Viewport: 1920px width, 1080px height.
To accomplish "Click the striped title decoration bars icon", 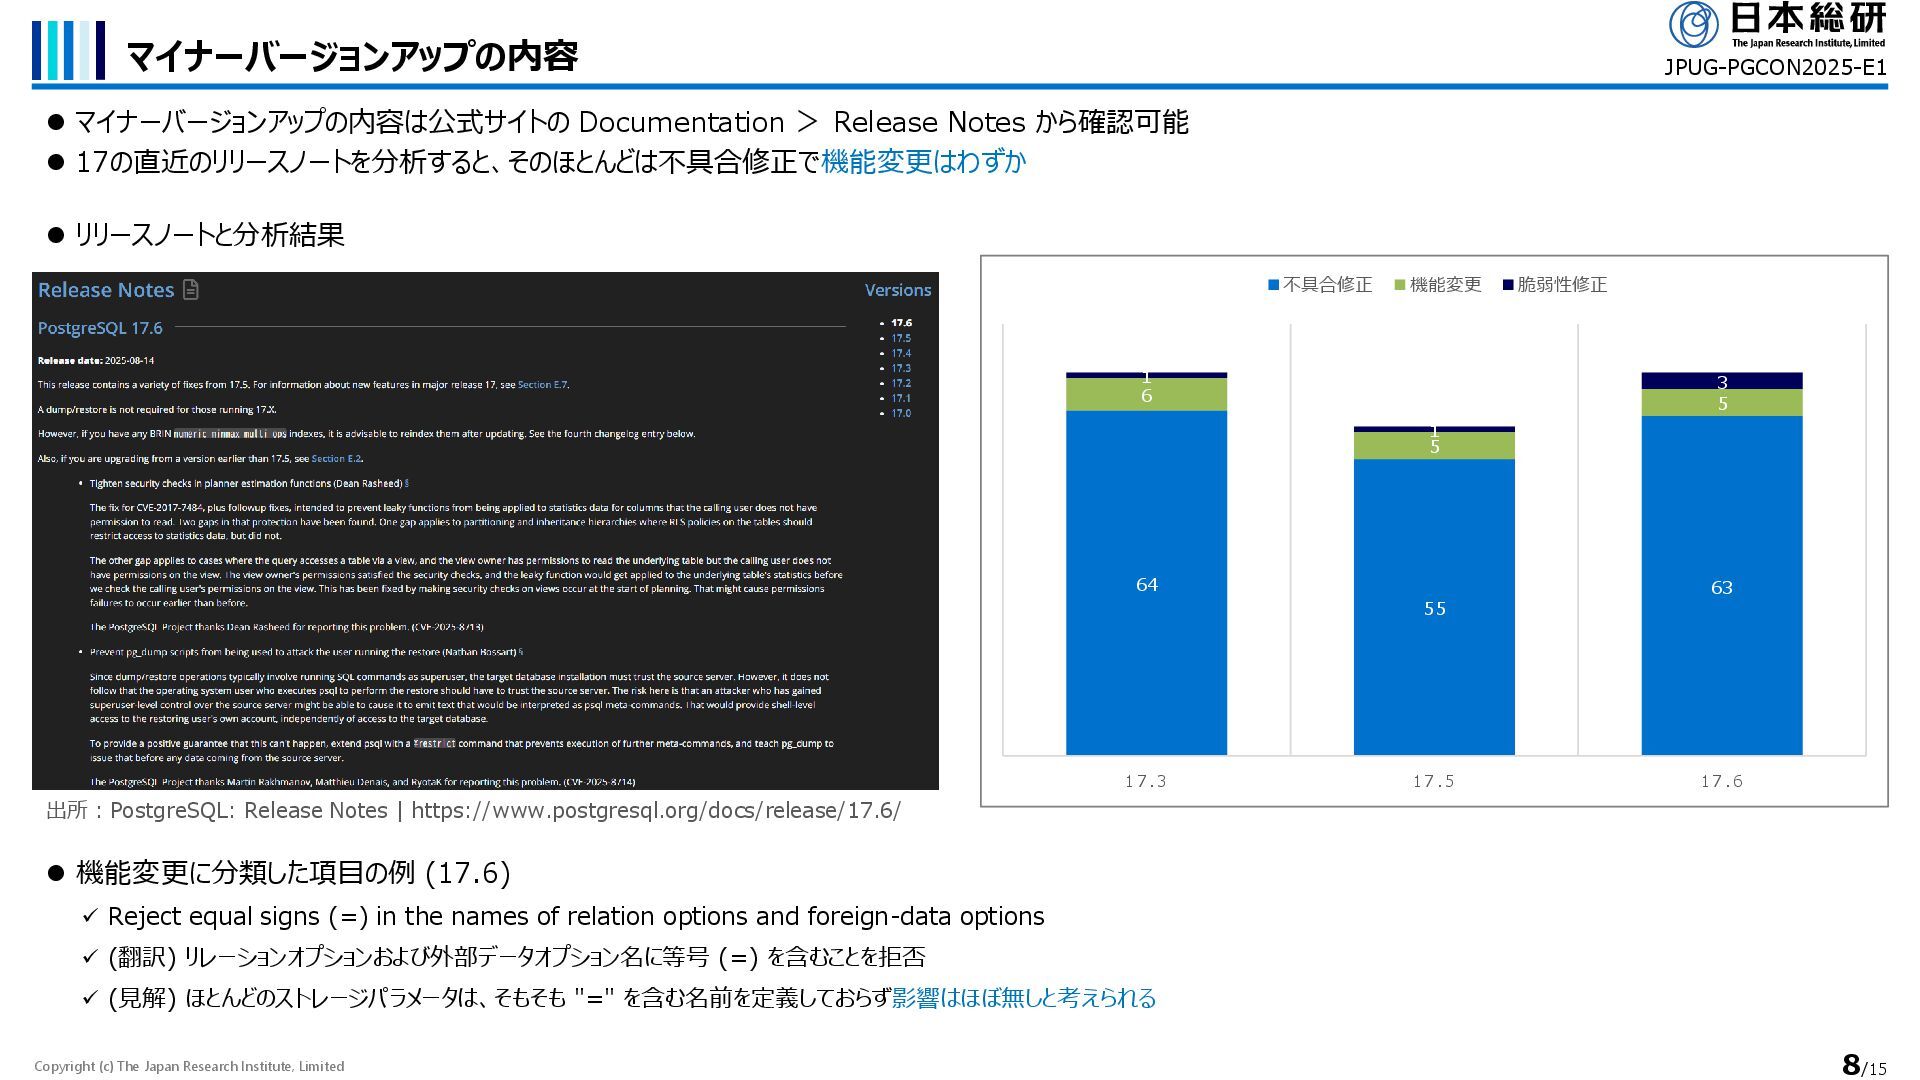I will pos(68,50).
